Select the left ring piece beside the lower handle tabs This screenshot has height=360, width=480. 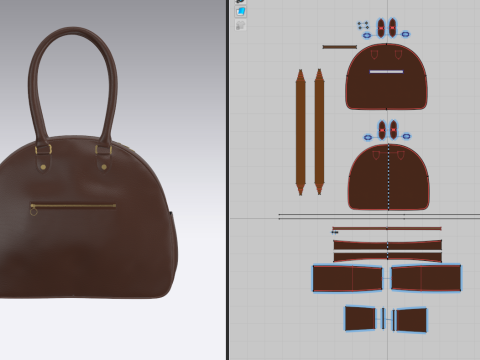point(368,137)
